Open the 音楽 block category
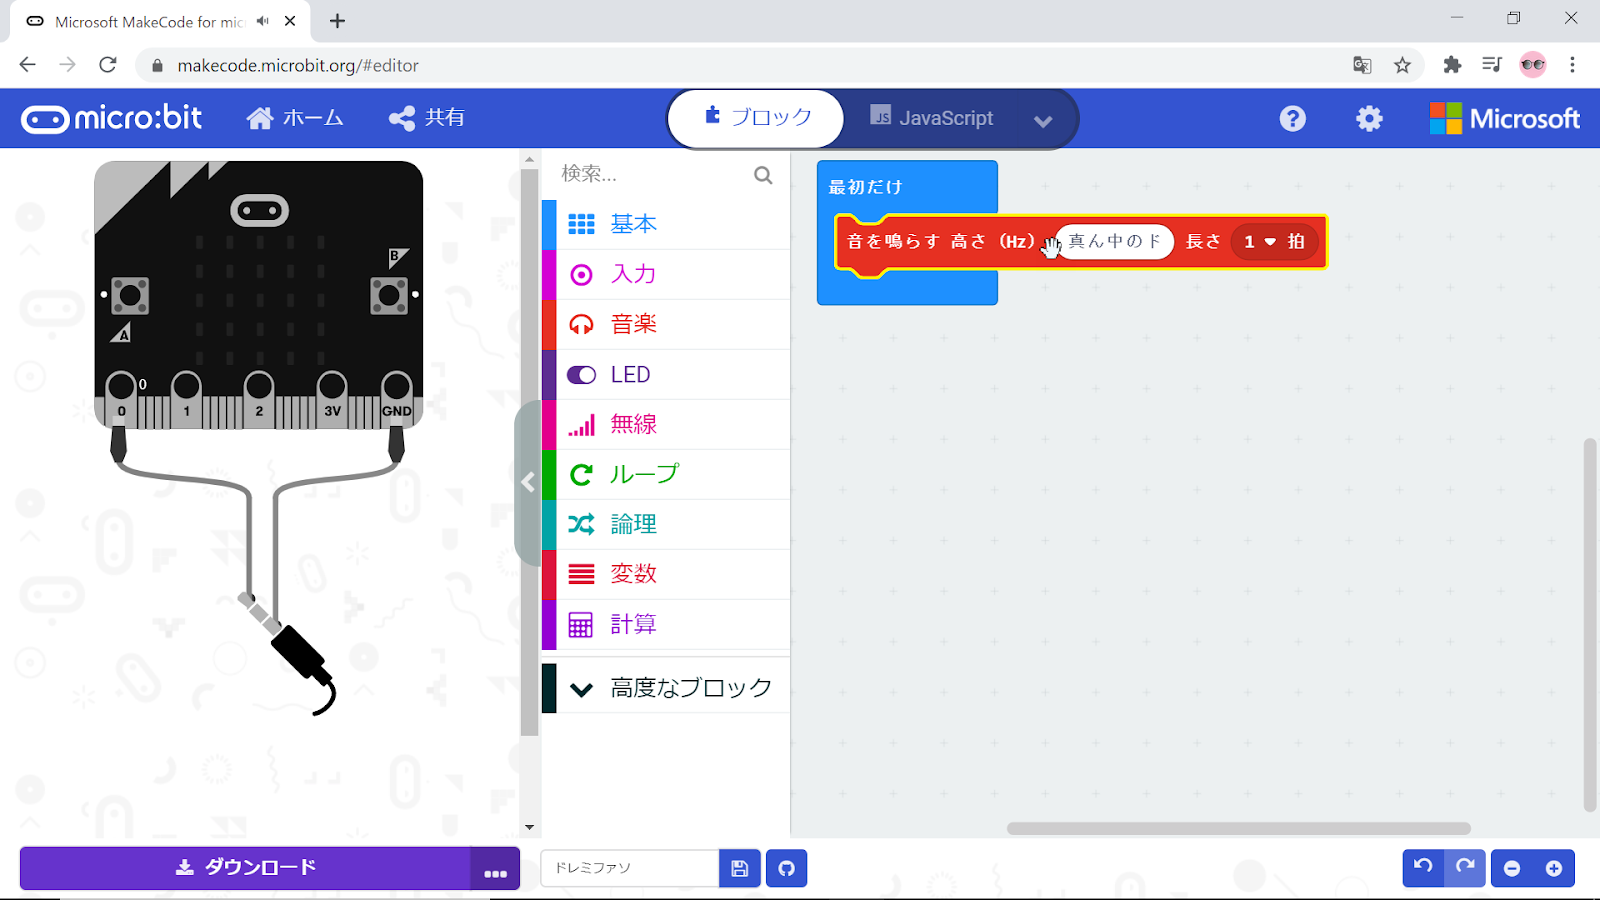The width and height of the screenshot is (1600, 900). (x=666, y=324)
